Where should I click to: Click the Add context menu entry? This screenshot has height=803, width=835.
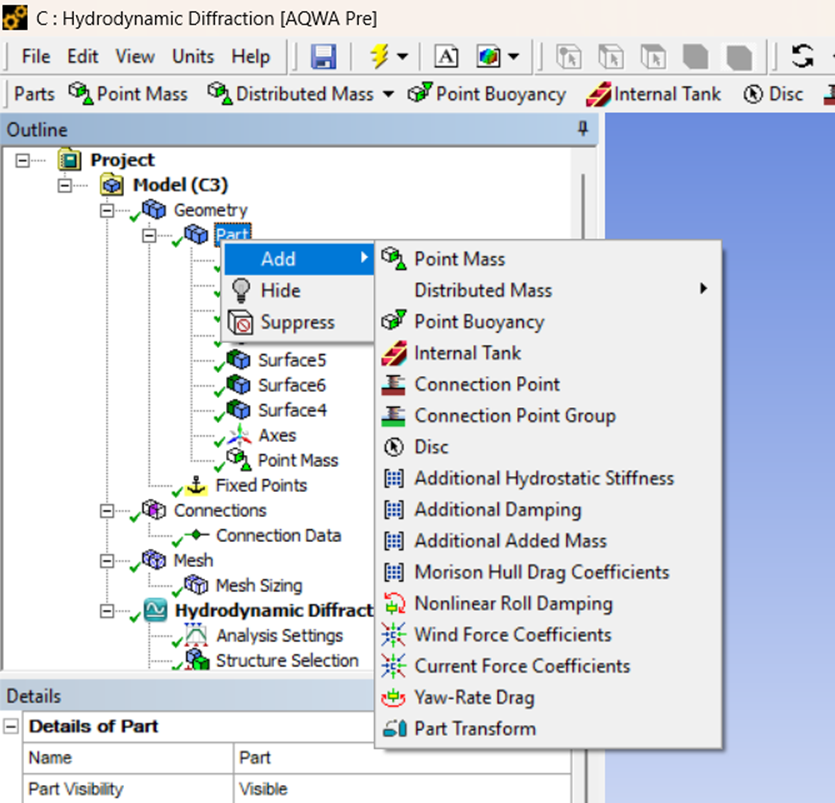coord(299,259)
